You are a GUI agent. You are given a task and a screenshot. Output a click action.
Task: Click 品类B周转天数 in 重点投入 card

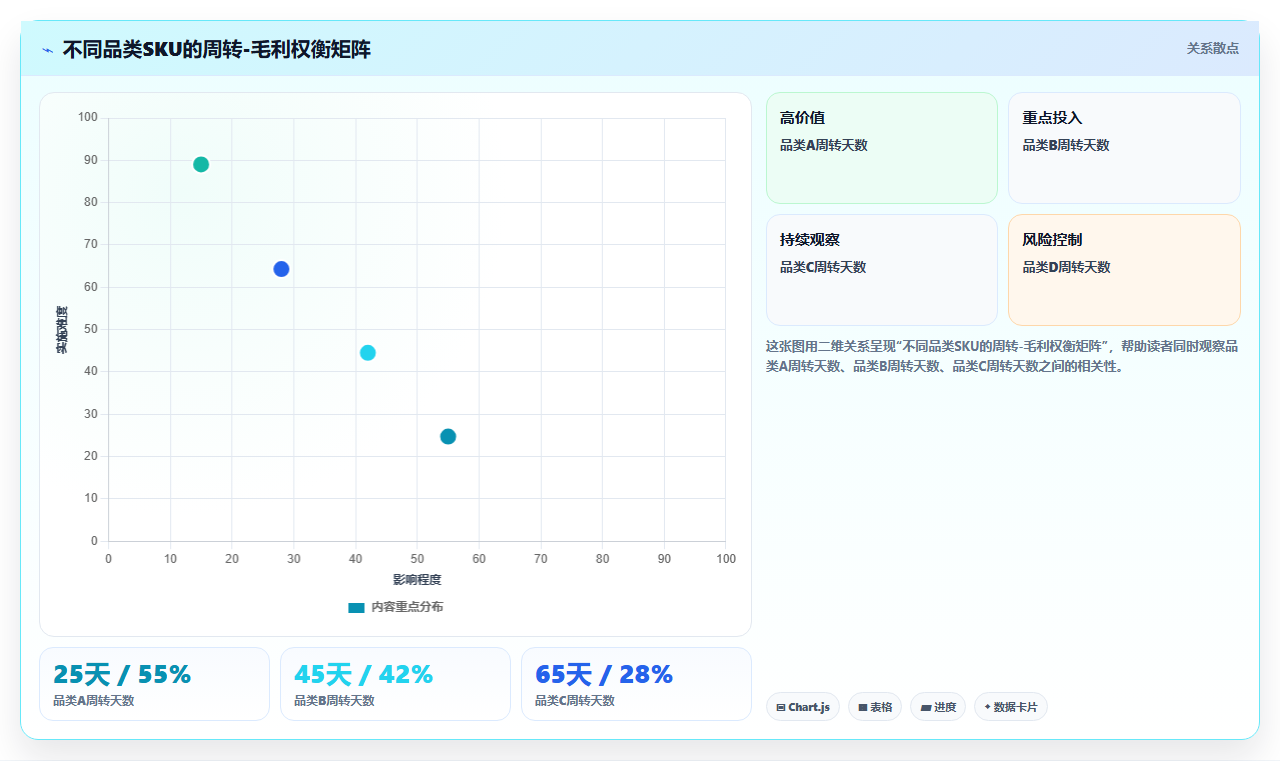point(1066,145)
